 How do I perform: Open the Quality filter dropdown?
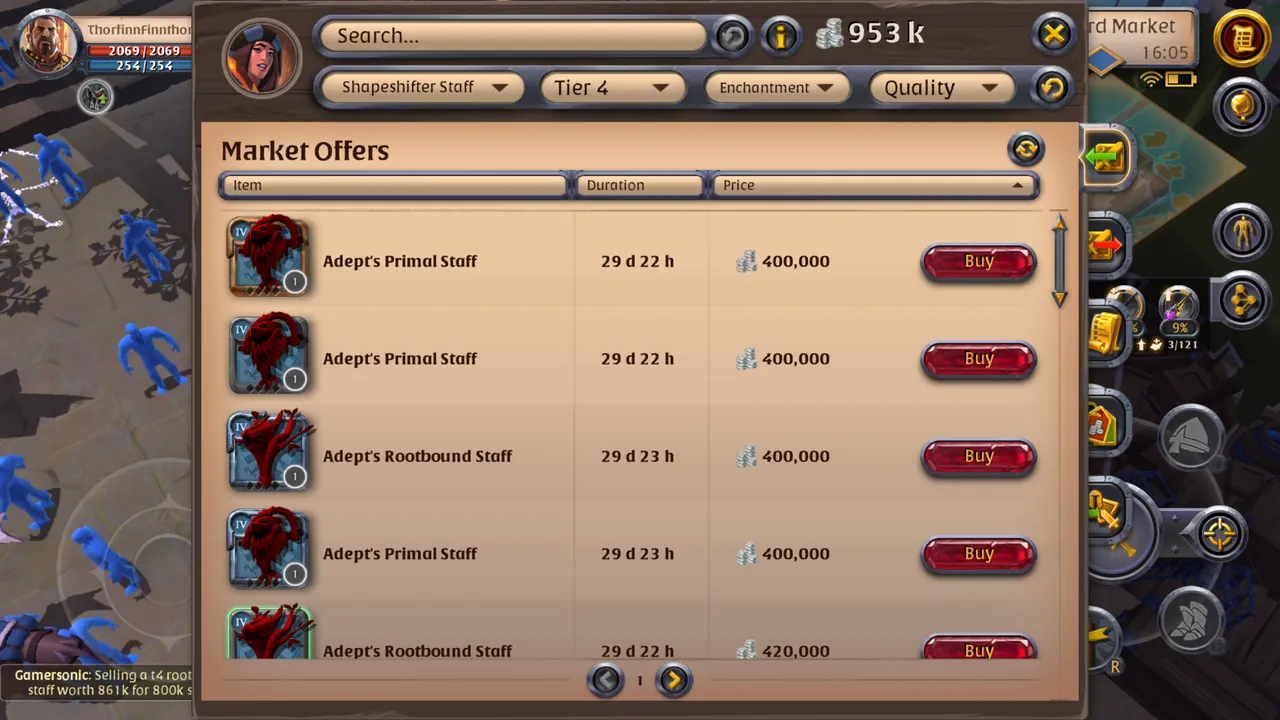click(942, 87)
